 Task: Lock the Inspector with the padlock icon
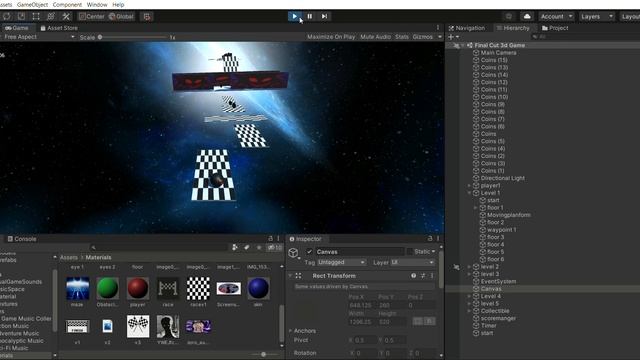pos(430,238)
